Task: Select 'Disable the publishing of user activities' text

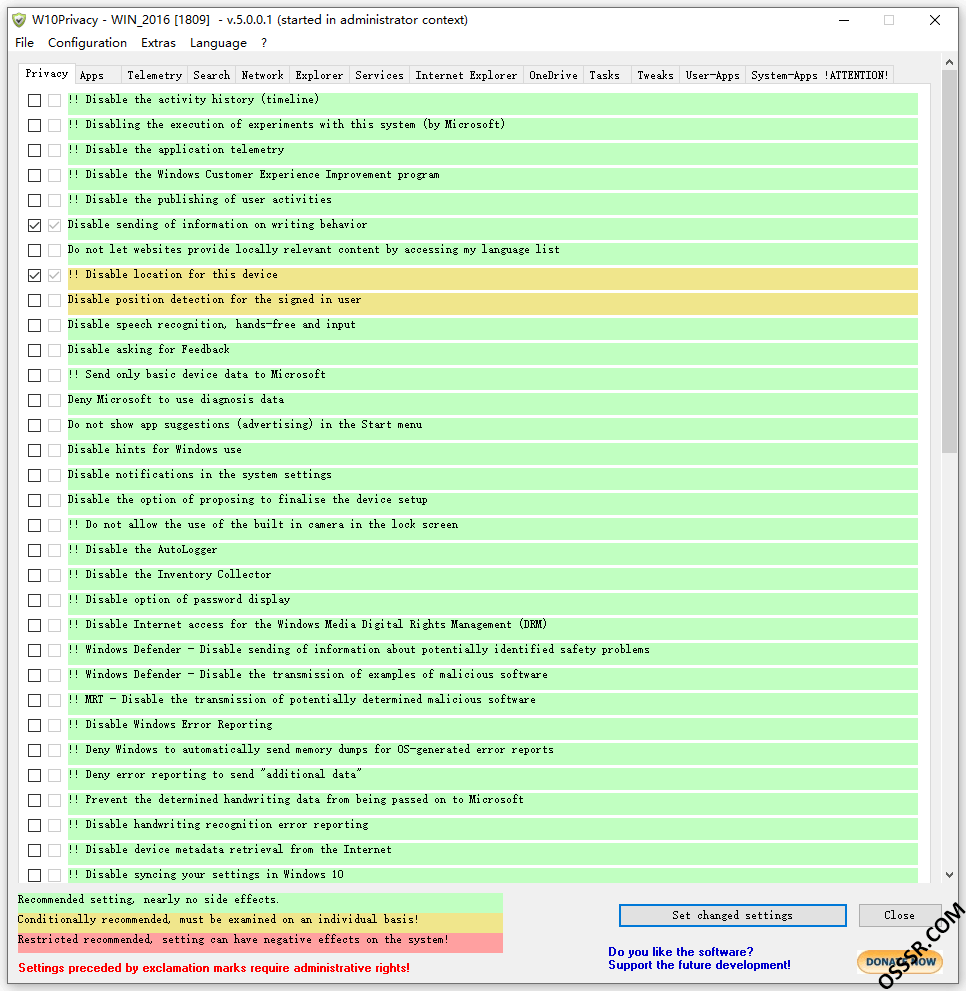Action: pos(200,200)
